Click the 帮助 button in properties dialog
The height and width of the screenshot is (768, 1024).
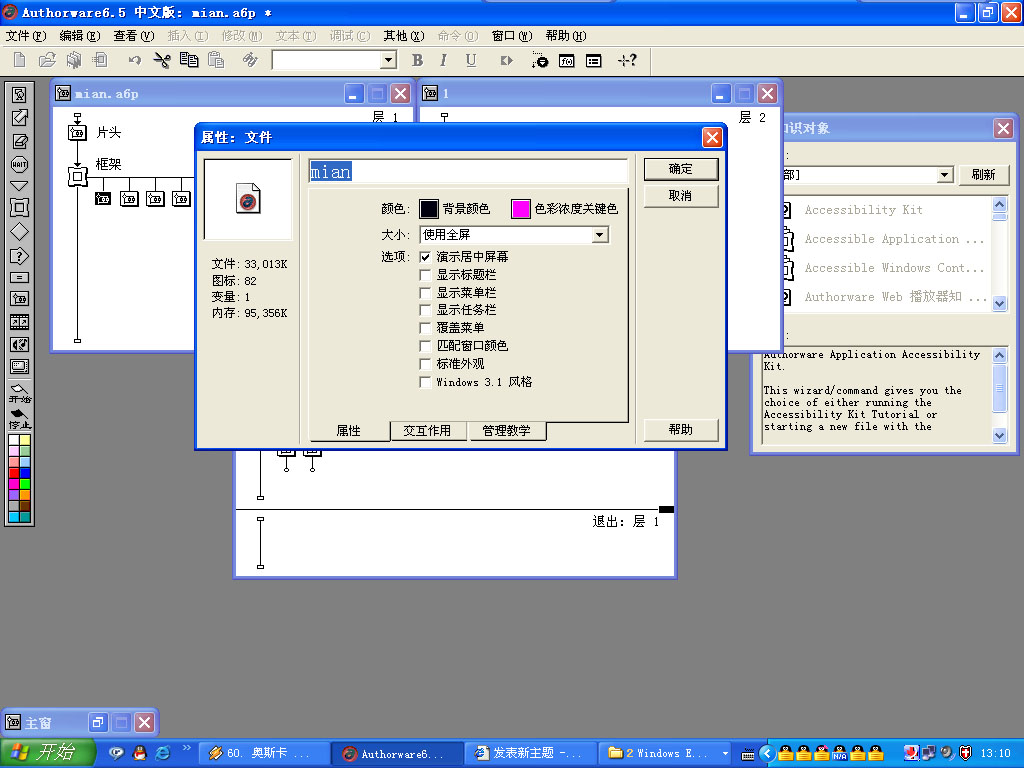(680, 430)
